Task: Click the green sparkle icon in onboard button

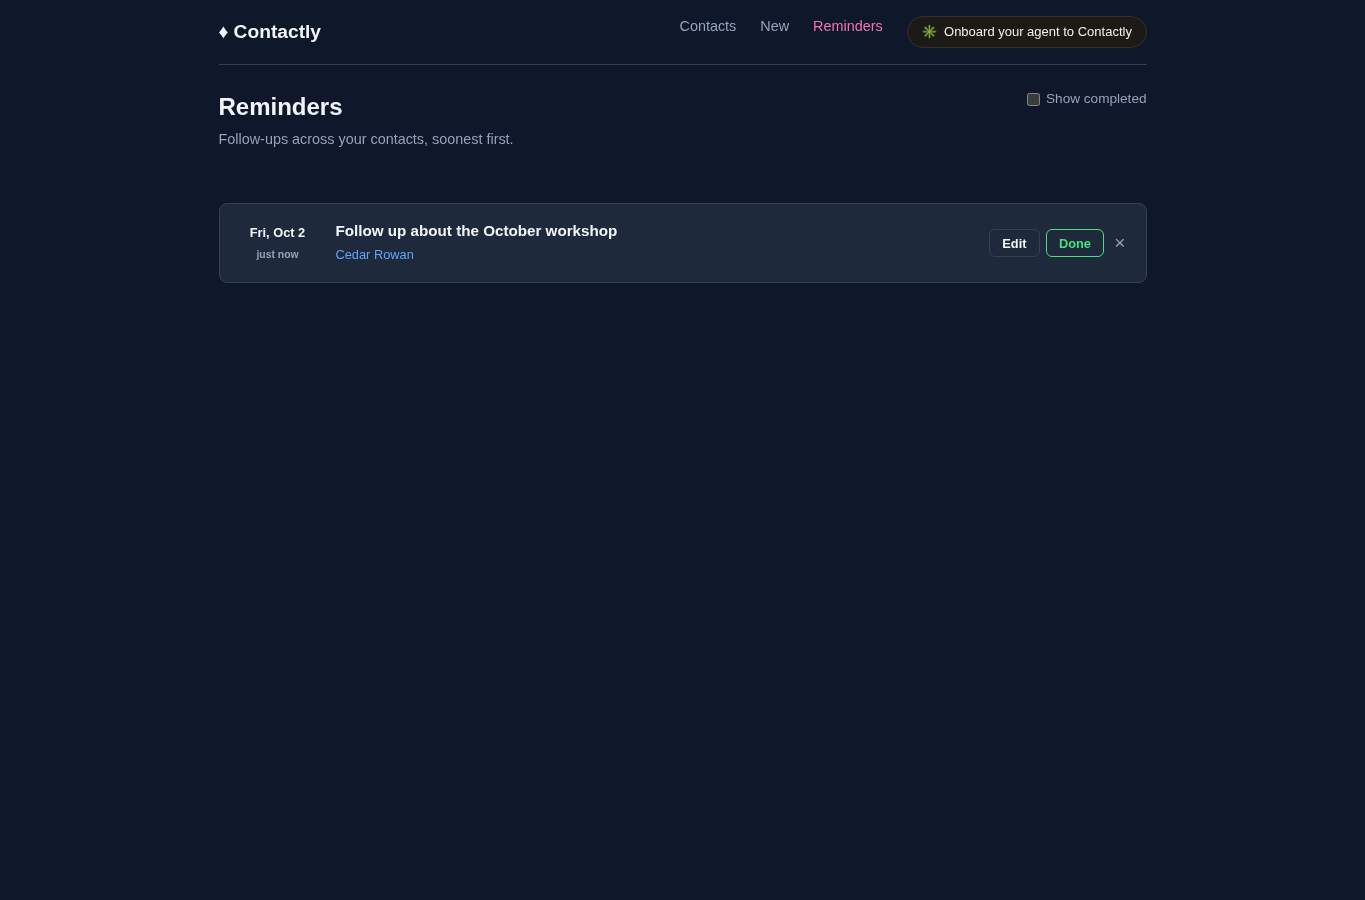Action: pos(929,32)
